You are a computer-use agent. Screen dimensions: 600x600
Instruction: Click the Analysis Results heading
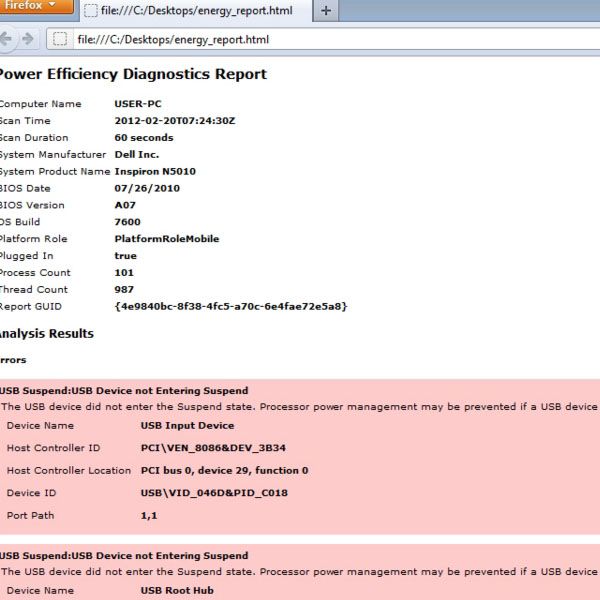46,333
